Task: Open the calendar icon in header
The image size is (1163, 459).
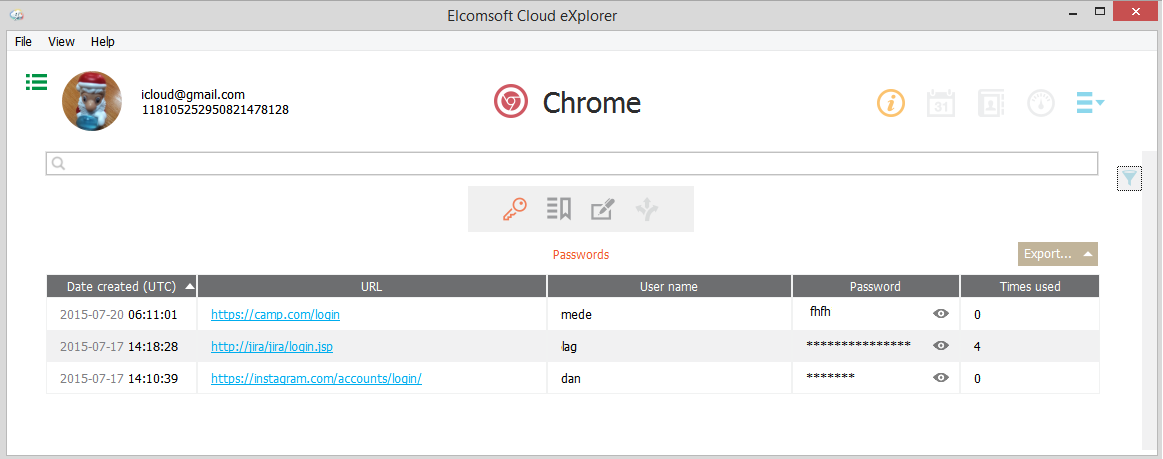Action: click(941, 103)
